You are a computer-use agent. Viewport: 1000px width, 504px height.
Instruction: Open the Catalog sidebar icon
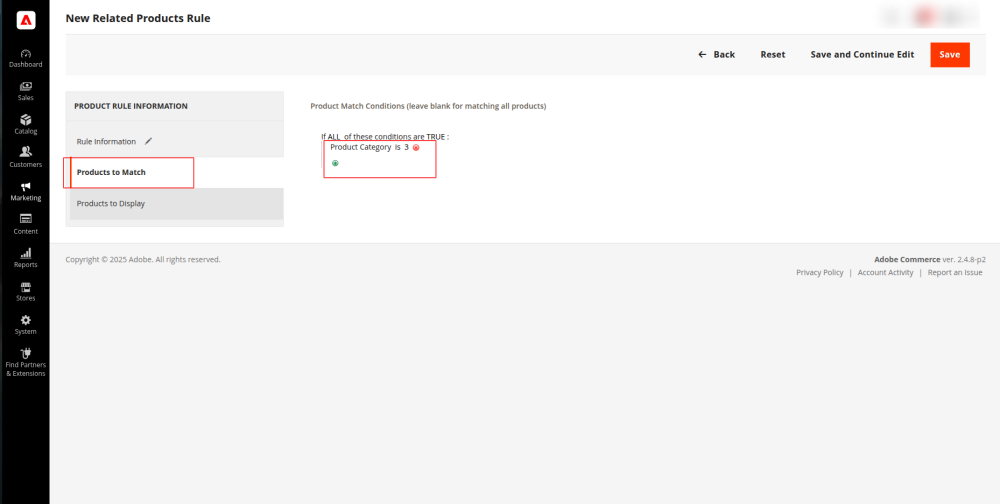(25, 124)
